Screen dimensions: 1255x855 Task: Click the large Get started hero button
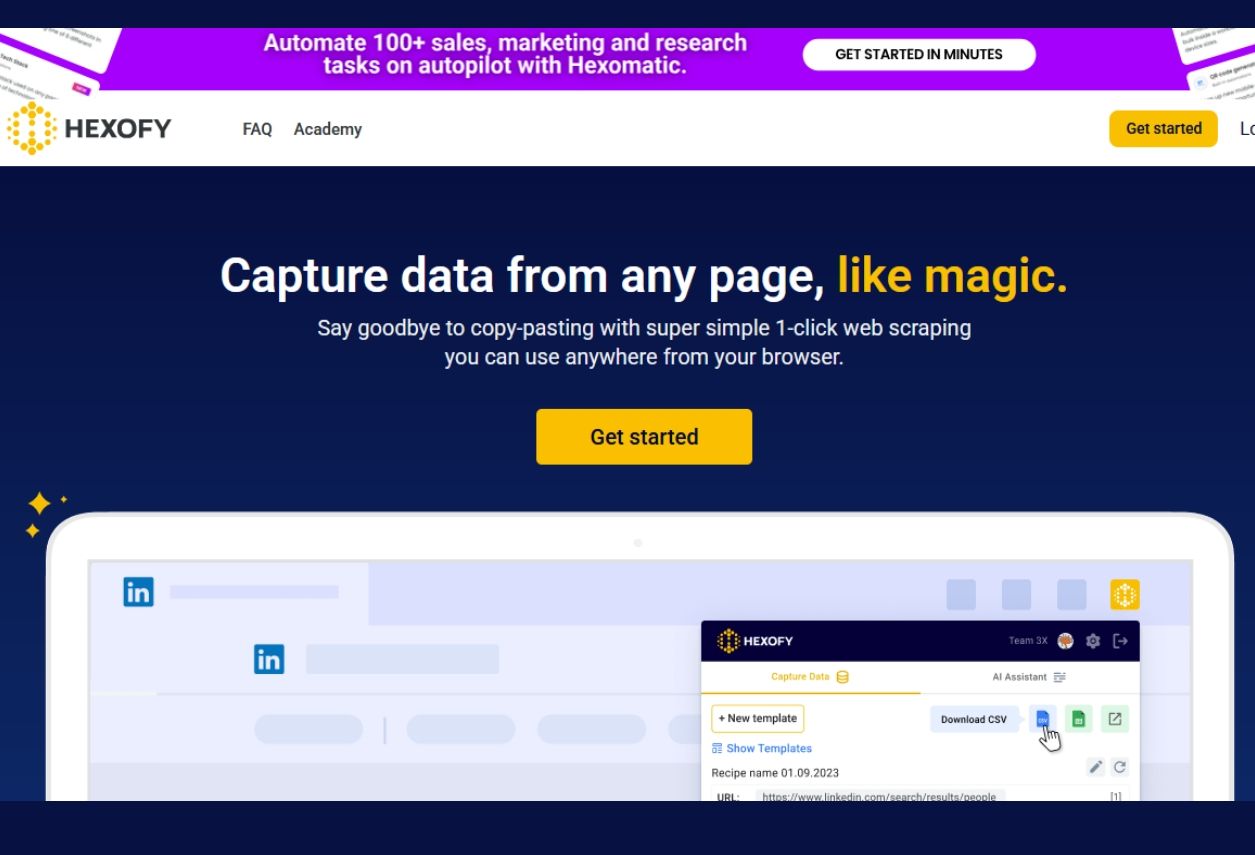click(644, 437)
